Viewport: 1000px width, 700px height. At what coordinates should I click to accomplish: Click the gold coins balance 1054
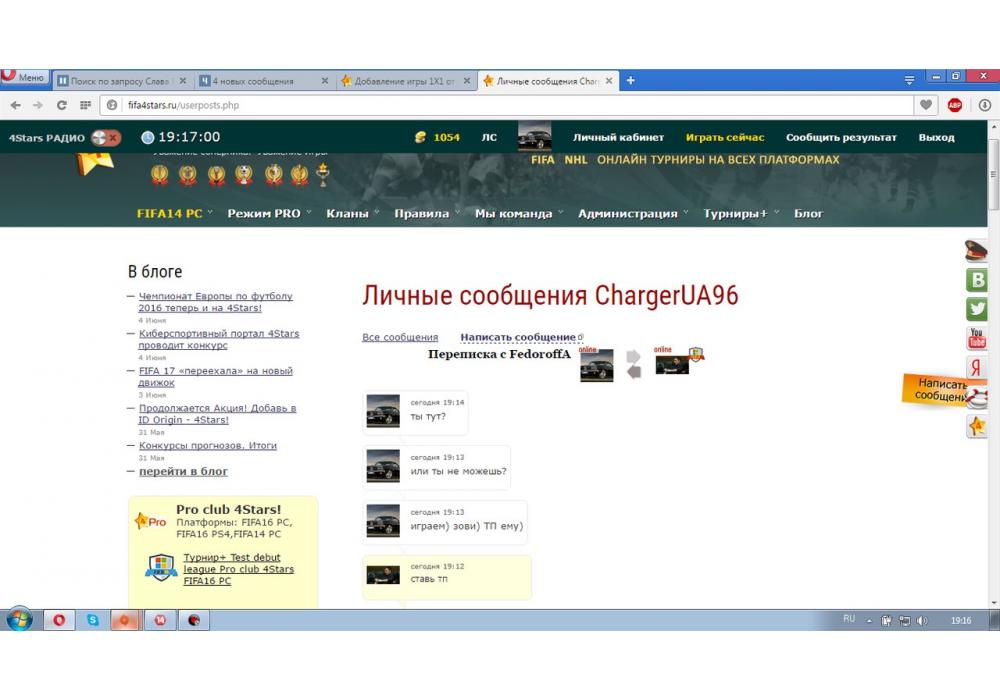[438, 138]
